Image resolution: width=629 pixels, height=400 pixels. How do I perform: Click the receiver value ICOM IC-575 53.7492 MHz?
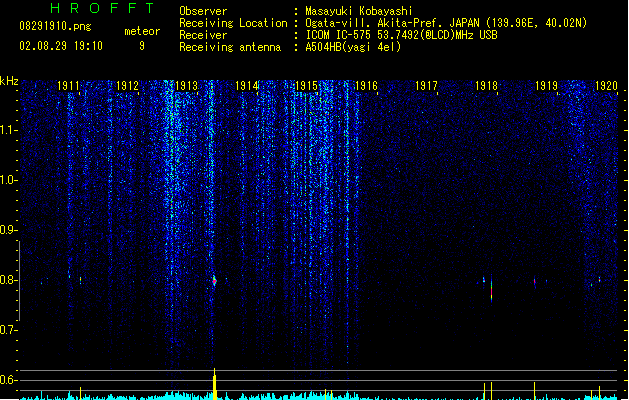(401, 35)
